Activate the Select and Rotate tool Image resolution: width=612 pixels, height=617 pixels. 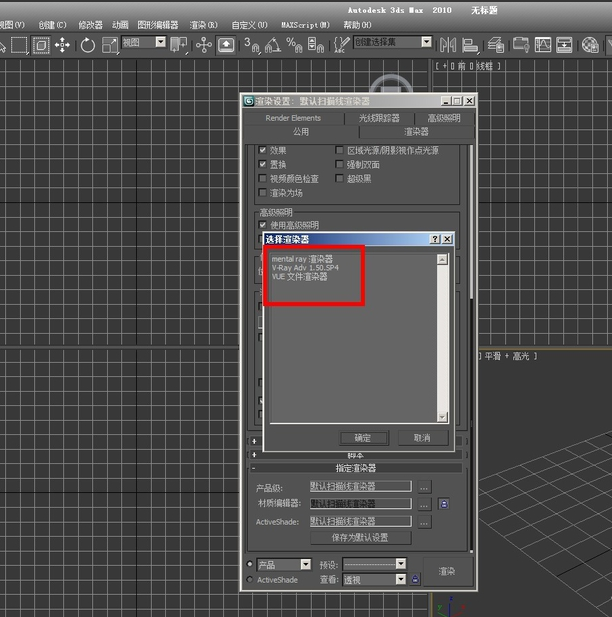[87, 45]
